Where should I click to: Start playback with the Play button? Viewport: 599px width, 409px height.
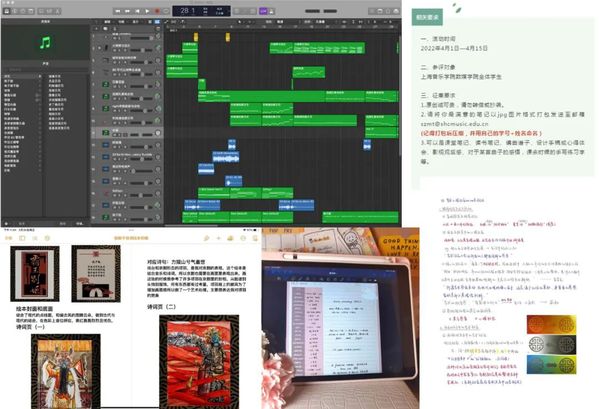[147, 11]
